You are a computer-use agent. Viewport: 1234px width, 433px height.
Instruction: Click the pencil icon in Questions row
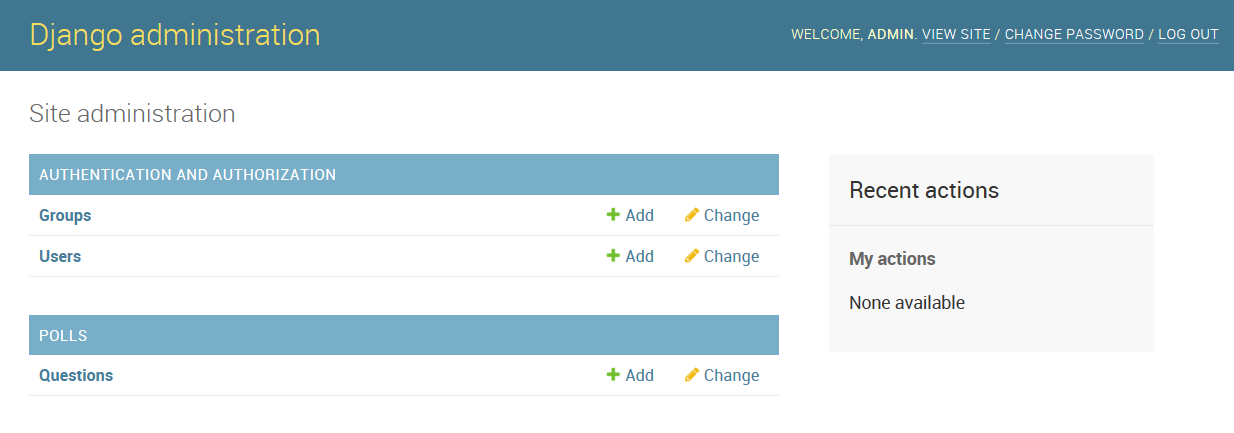[x=692, y=375]
